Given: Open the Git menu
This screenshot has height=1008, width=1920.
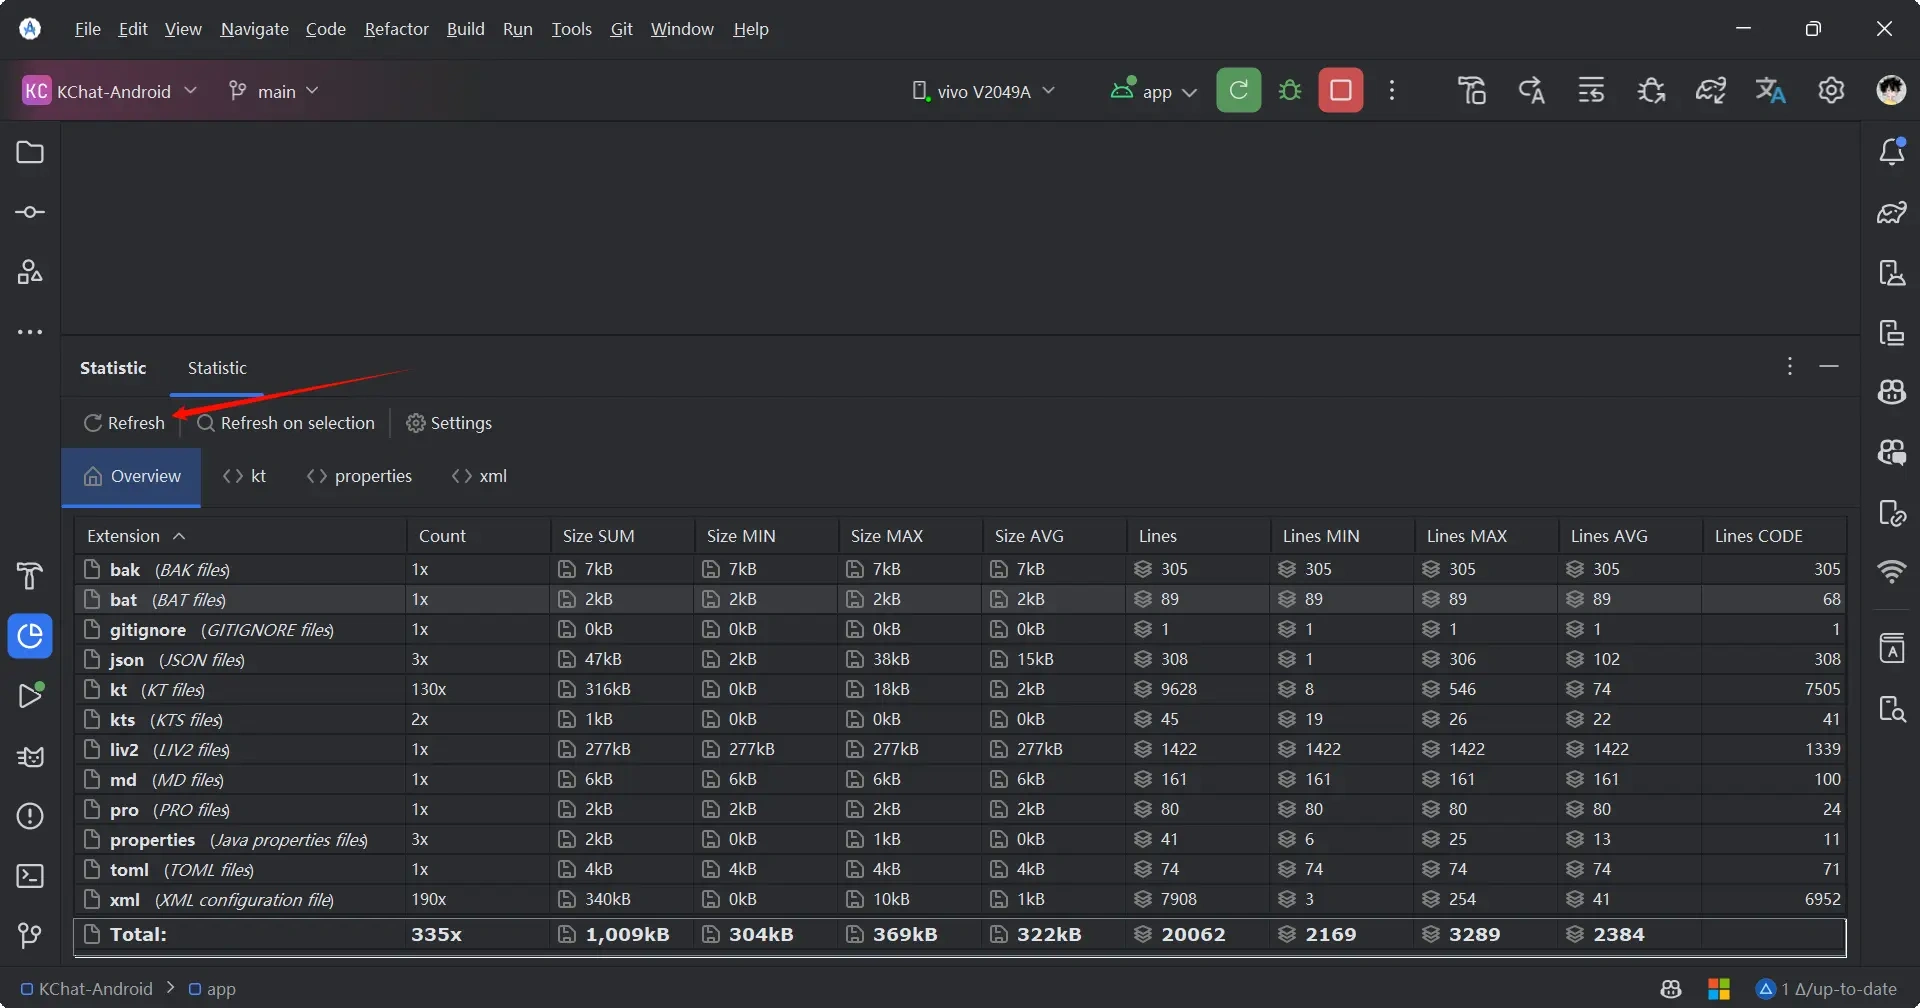Looking at the screenshot, I should [621, 29].
